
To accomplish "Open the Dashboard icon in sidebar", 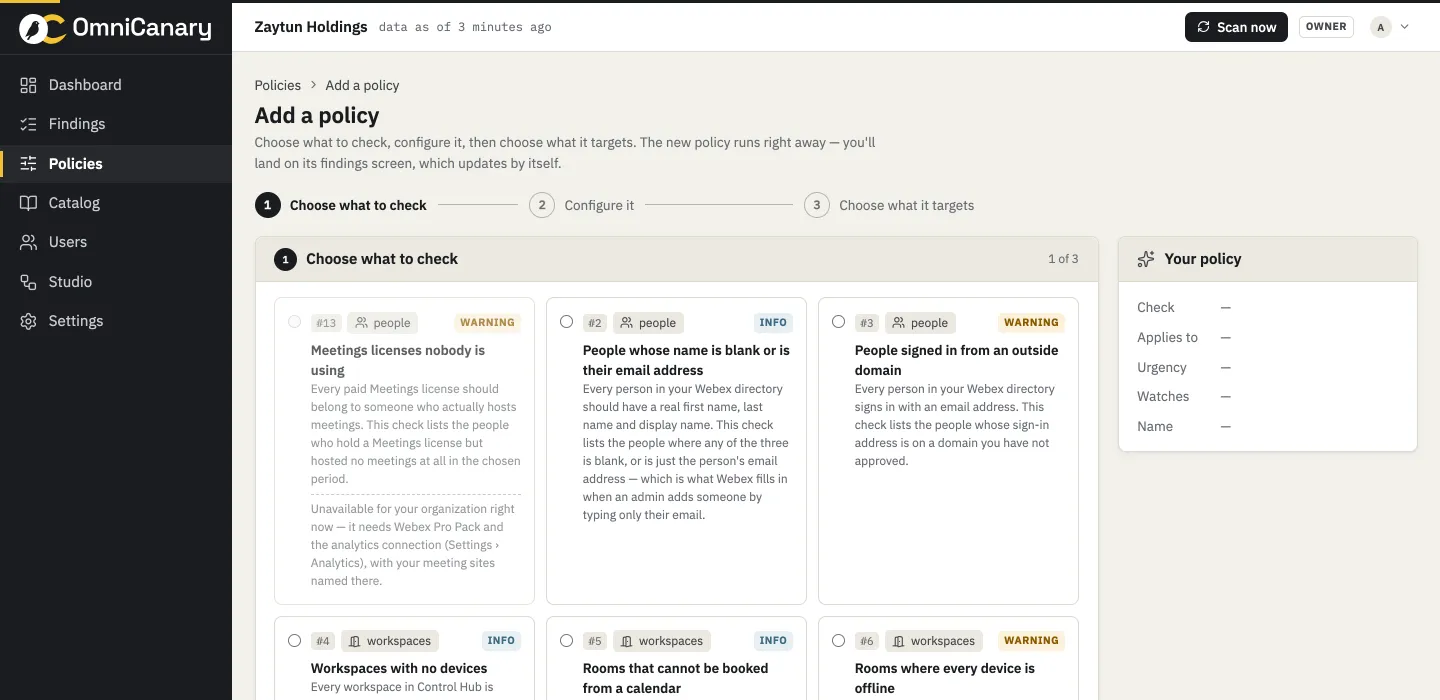I will [x=28, y=85].
